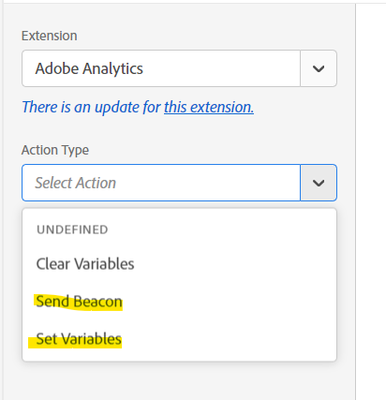Viewport: 386px width, 400px height.
Task: Select the Send Beacon action
Action: [x=79, y=301]
